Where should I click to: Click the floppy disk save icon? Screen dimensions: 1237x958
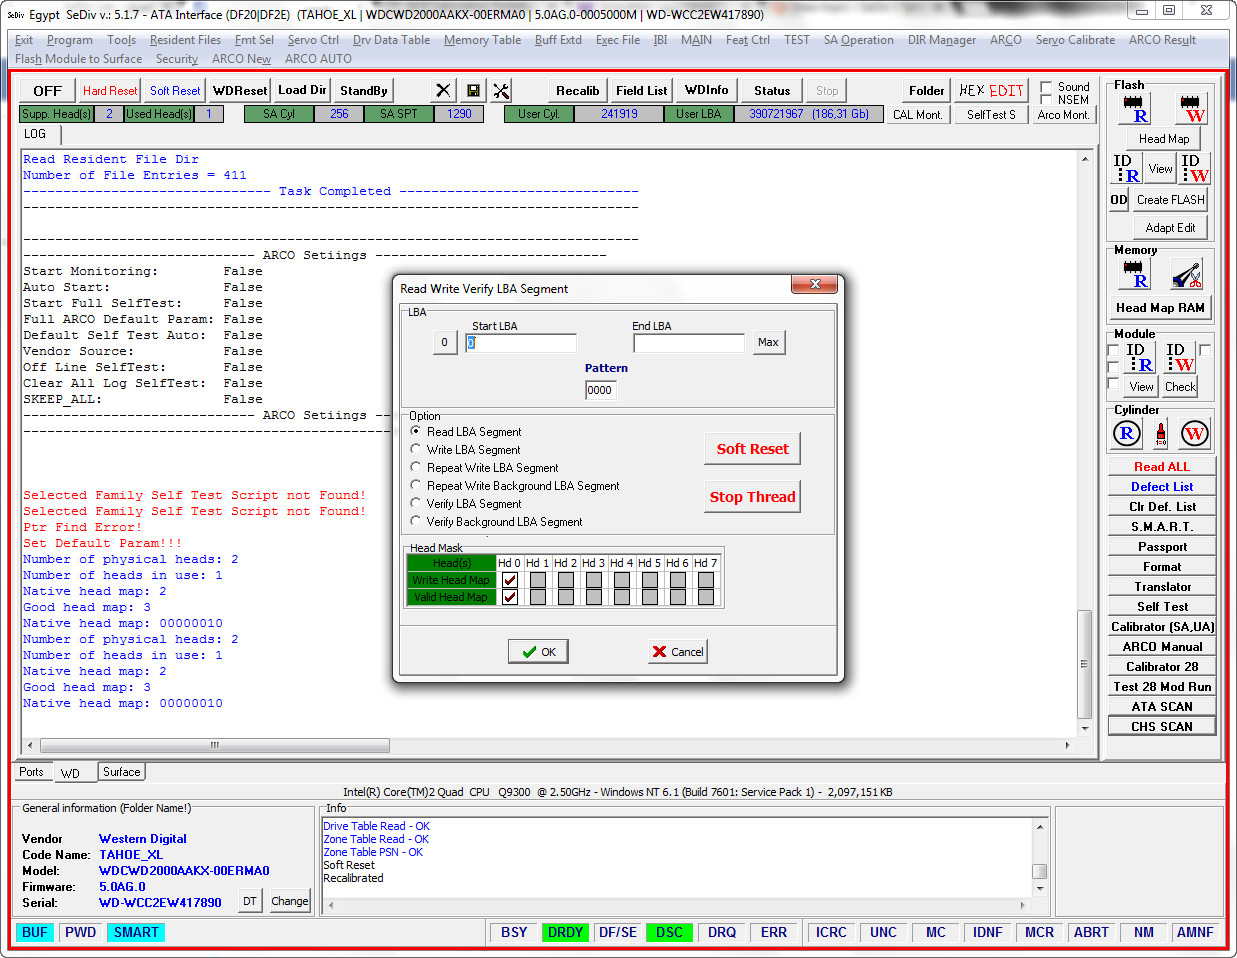click(473, 91)
